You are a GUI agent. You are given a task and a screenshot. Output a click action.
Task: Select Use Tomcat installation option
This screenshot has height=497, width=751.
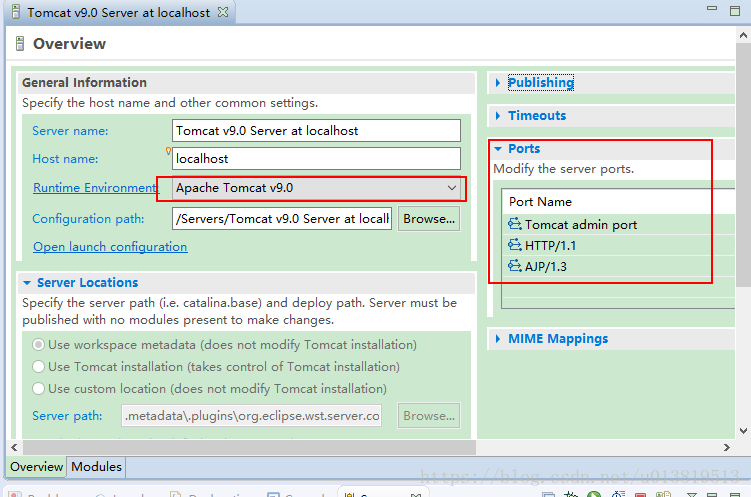tap(38, 367)
